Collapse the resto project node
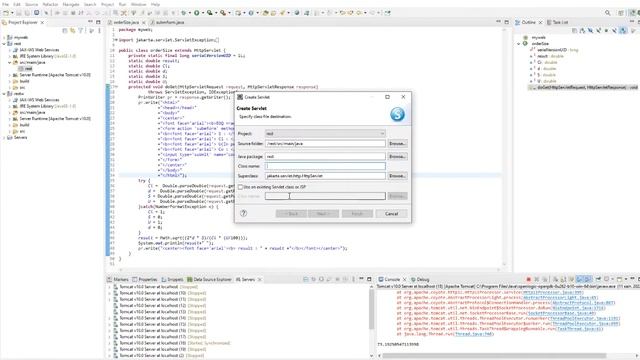 [4, 93]
